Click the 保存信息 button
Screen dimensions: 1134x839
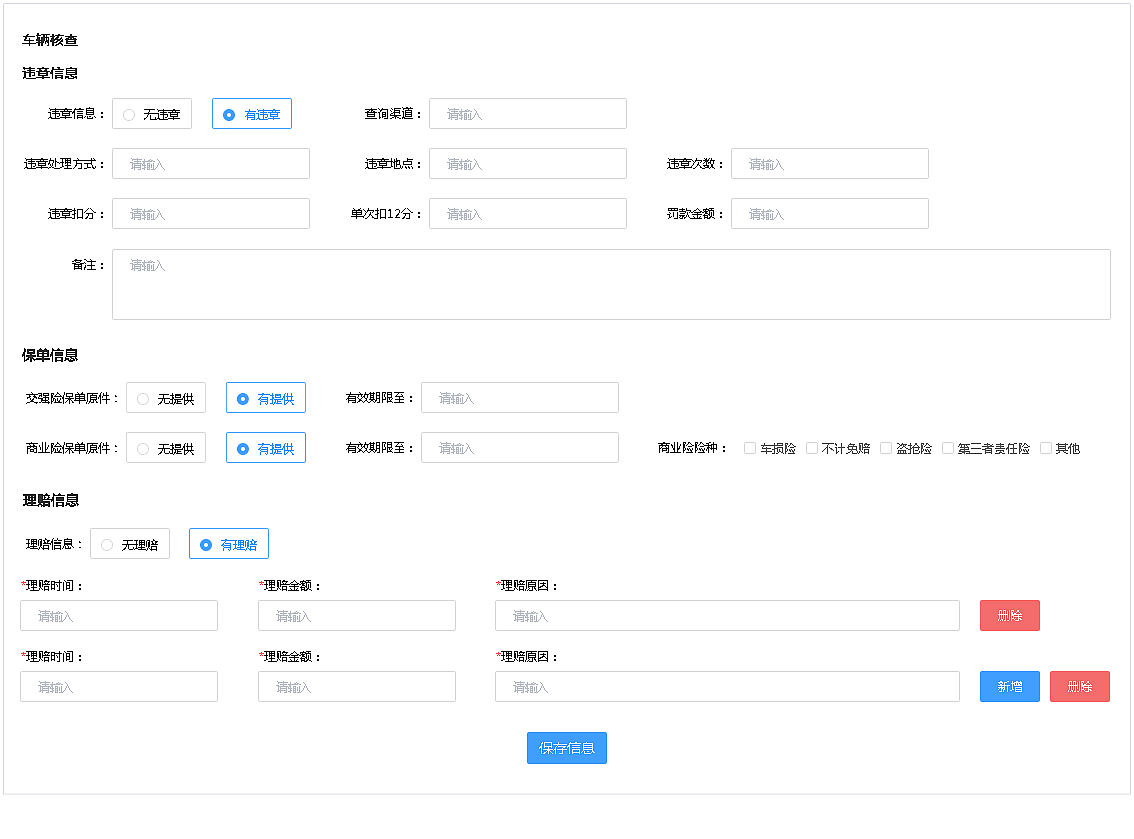(566, 748)
